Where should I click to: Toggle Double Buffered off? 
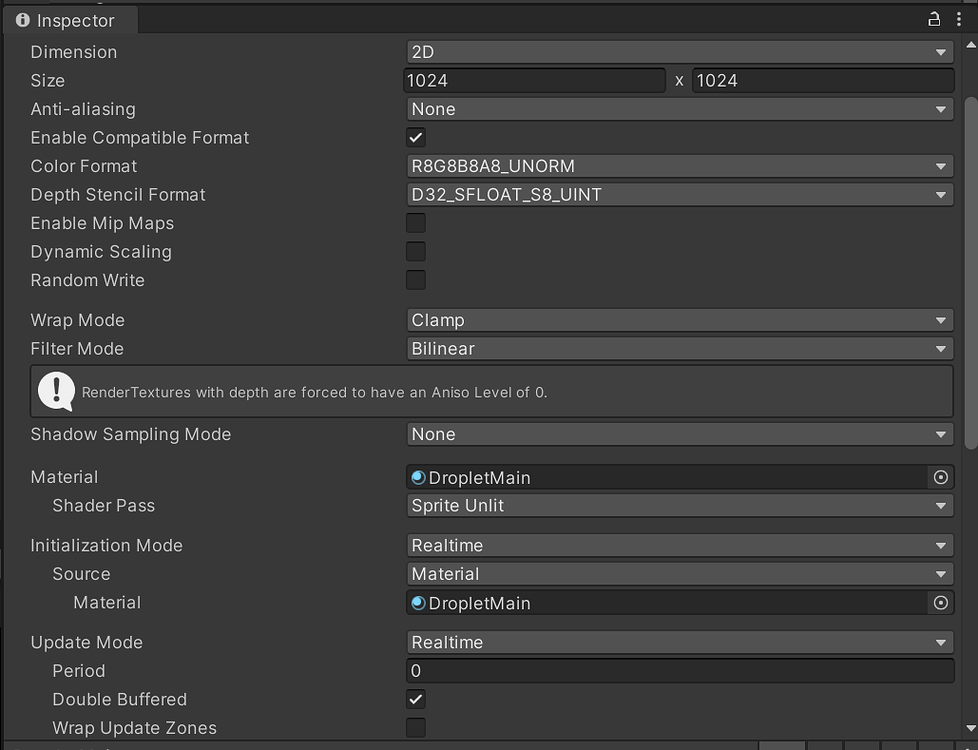pos(415,699)
